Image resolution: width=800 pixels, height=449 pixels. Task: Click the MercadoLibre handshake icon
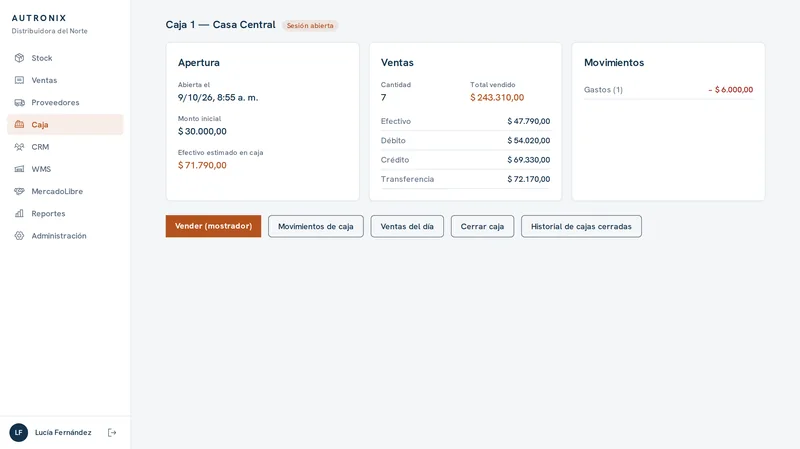[x=19, y=191]
